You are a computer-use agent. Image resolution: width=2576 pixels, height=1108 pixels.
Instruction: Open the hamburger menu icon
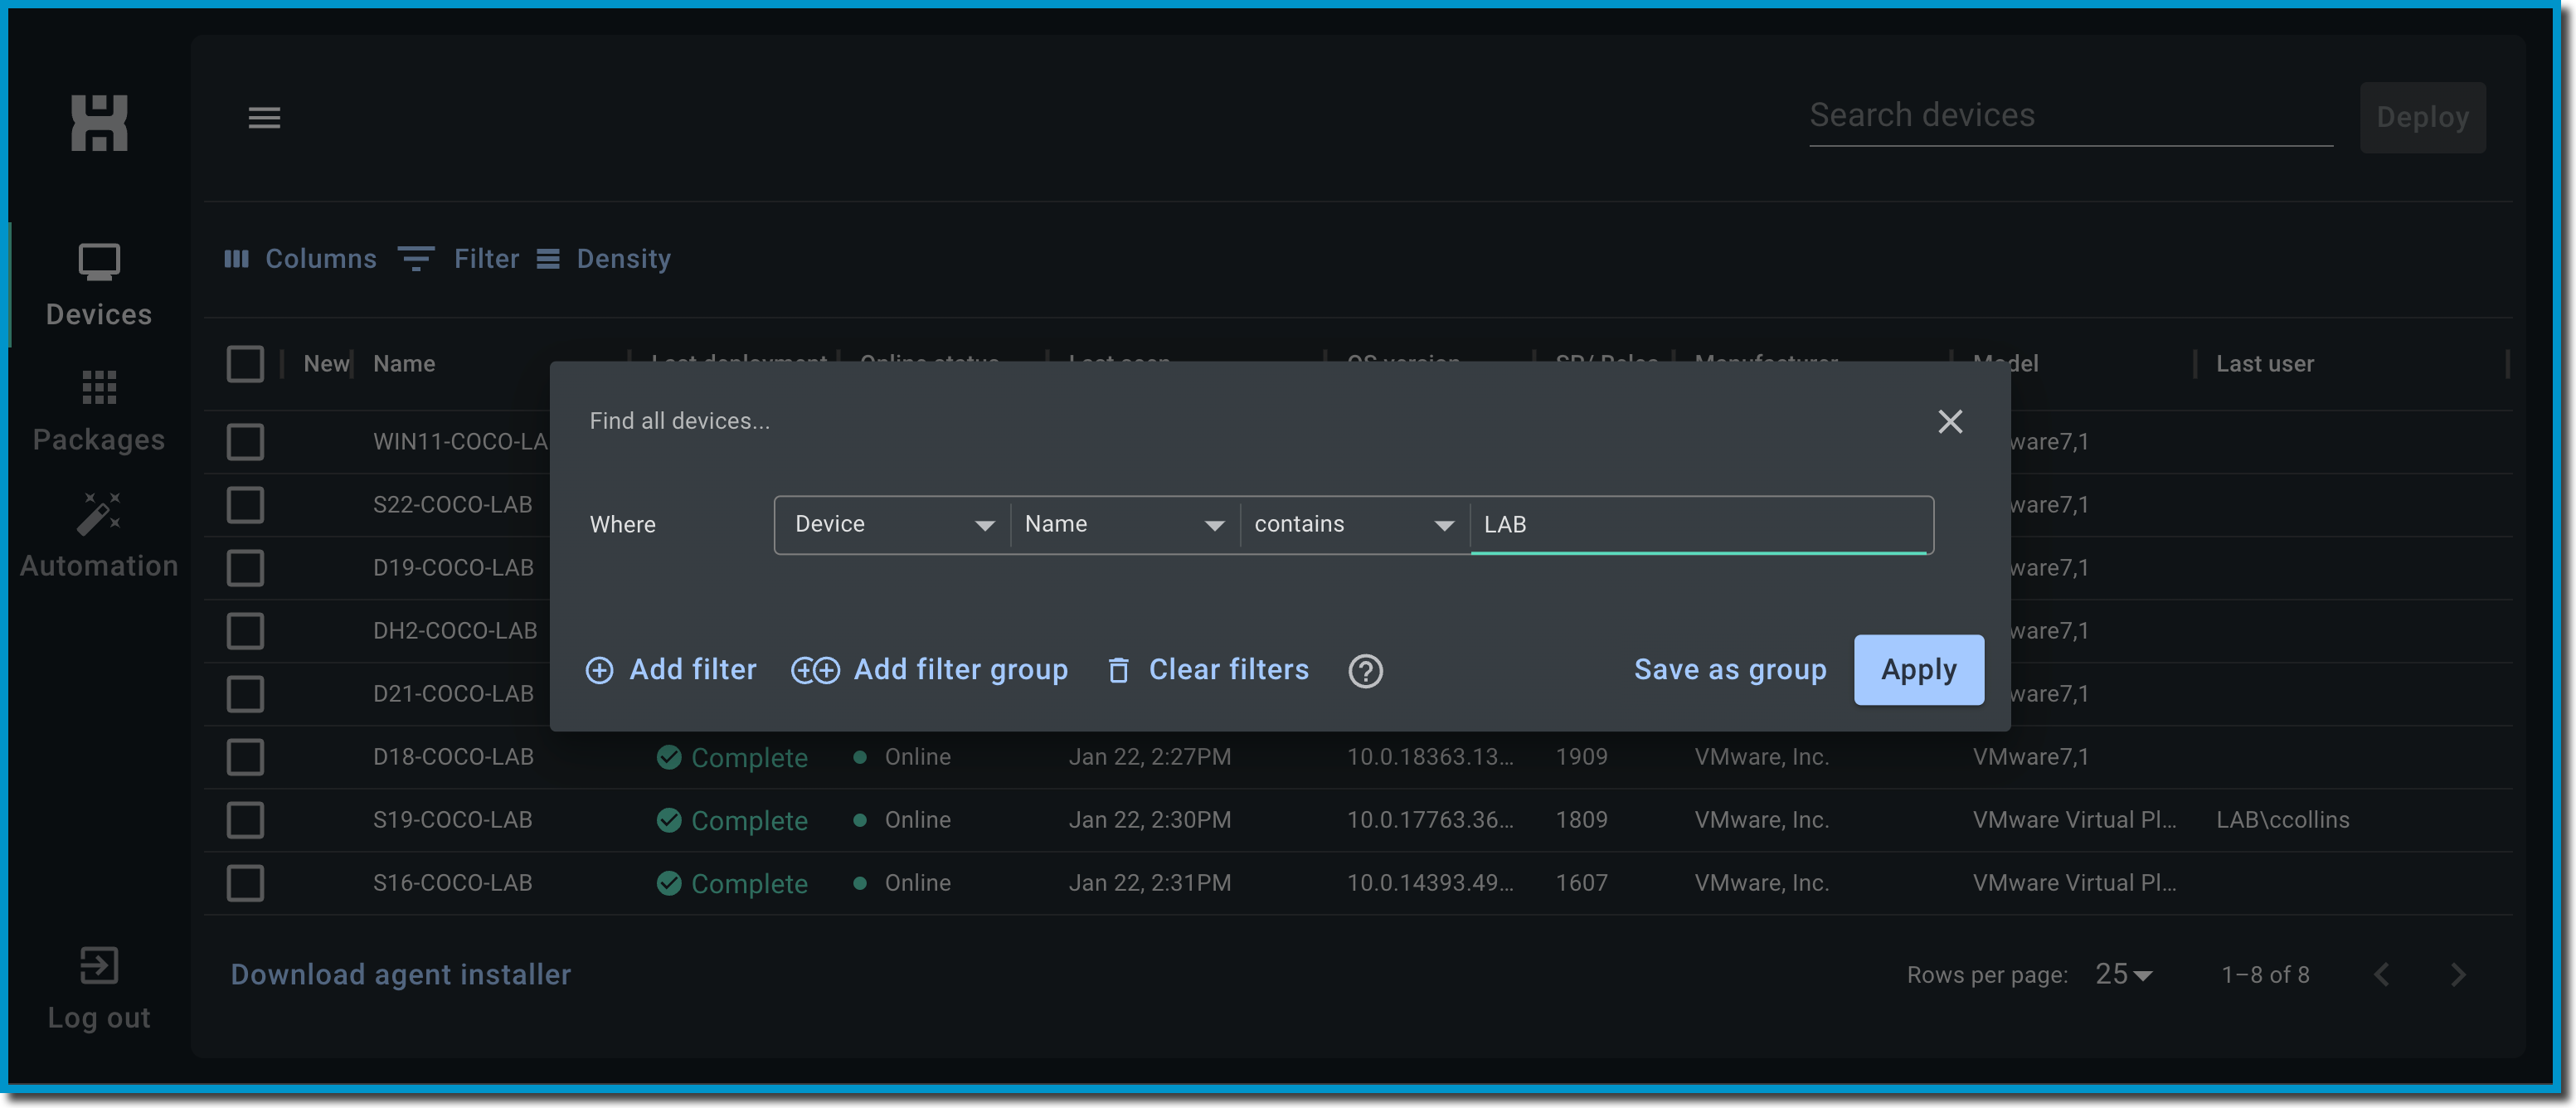click(264, 118)
